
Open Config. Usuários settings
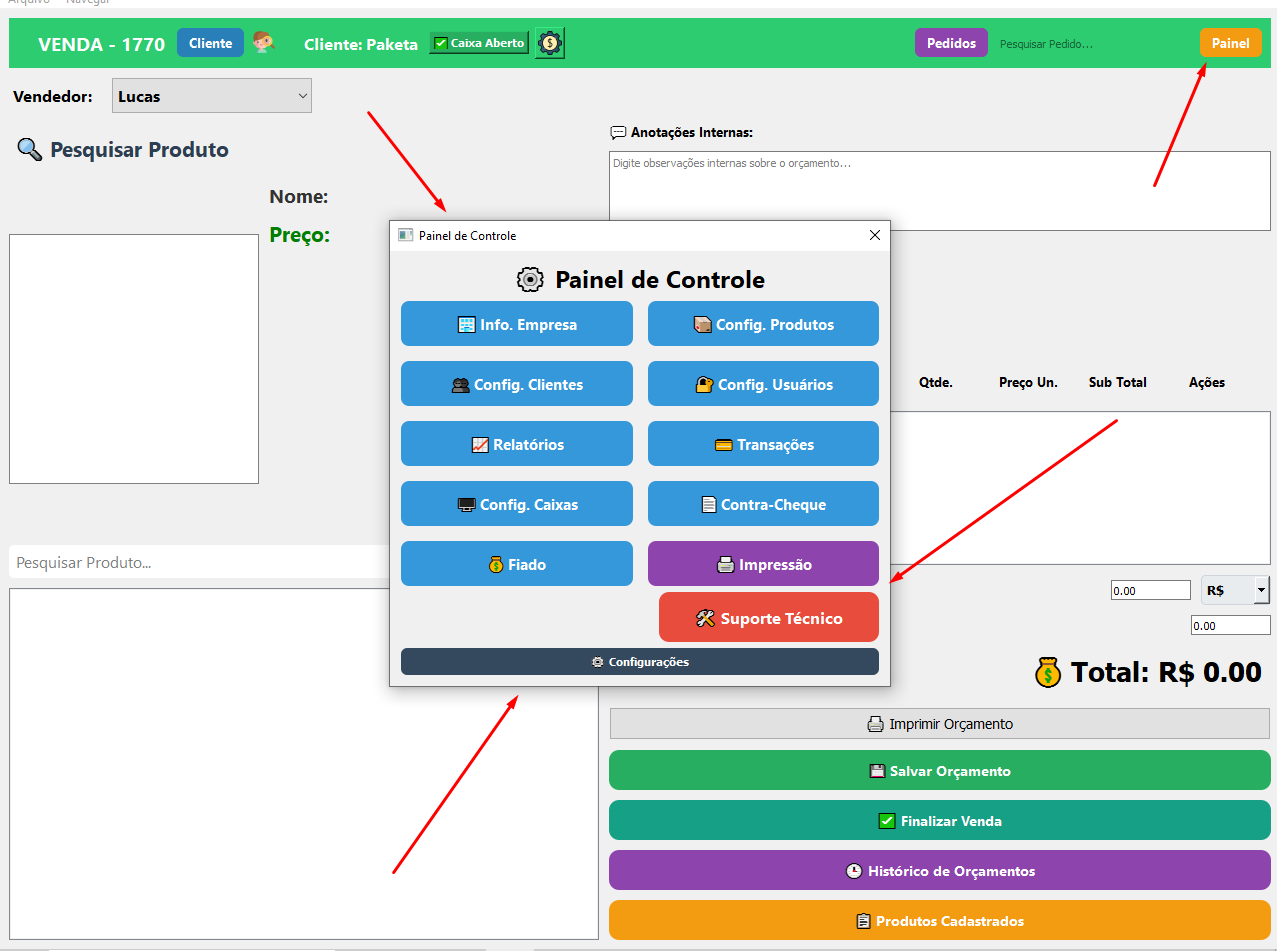(x=763, y=384)
